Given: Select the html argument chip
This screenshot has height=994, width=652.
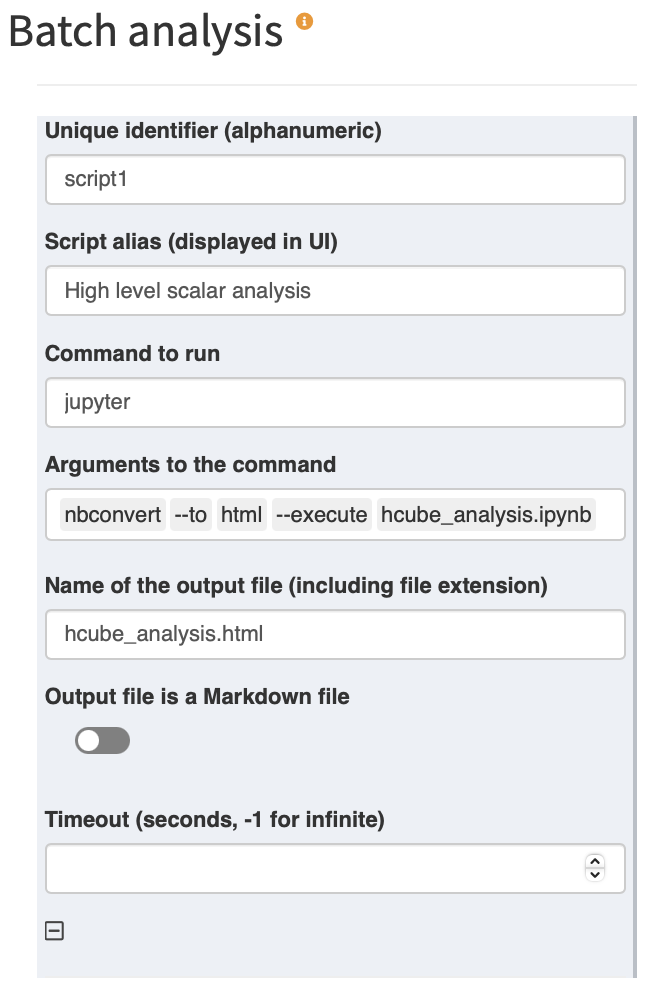Looking at the screenshot, I should pos(241,514).
